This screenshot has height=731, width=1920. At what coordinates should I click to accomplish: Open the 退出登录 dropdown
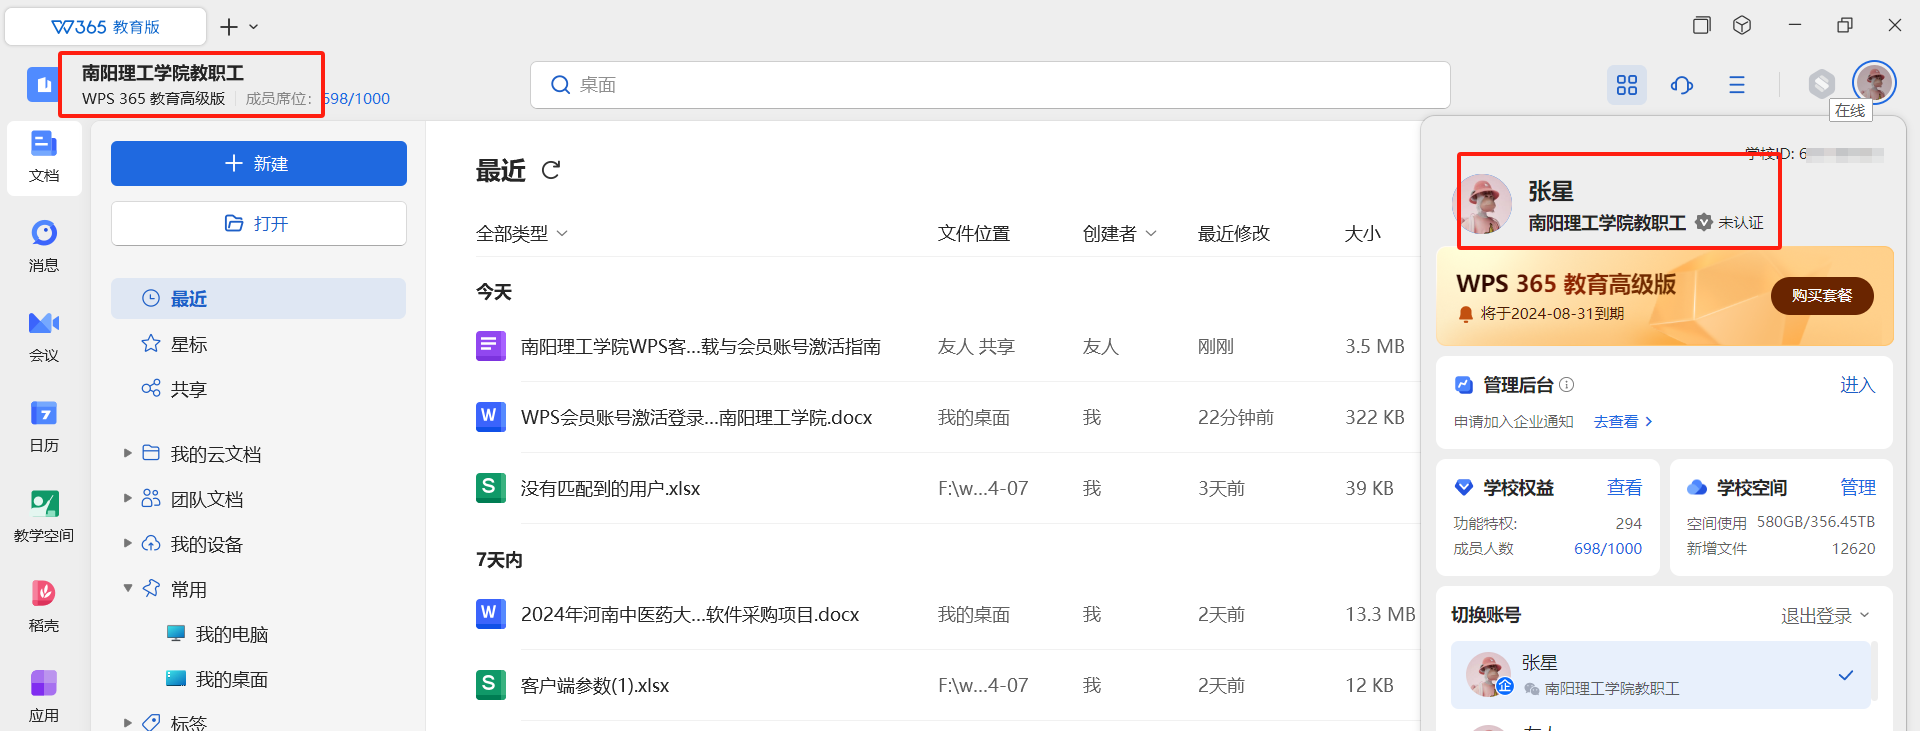point(1824,616)
